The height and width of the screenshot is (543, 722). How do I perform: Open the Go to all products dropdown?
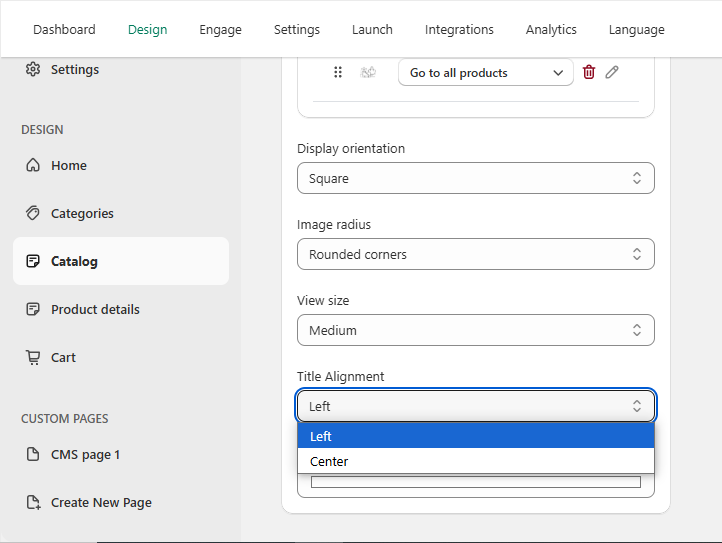click(486, 72)
